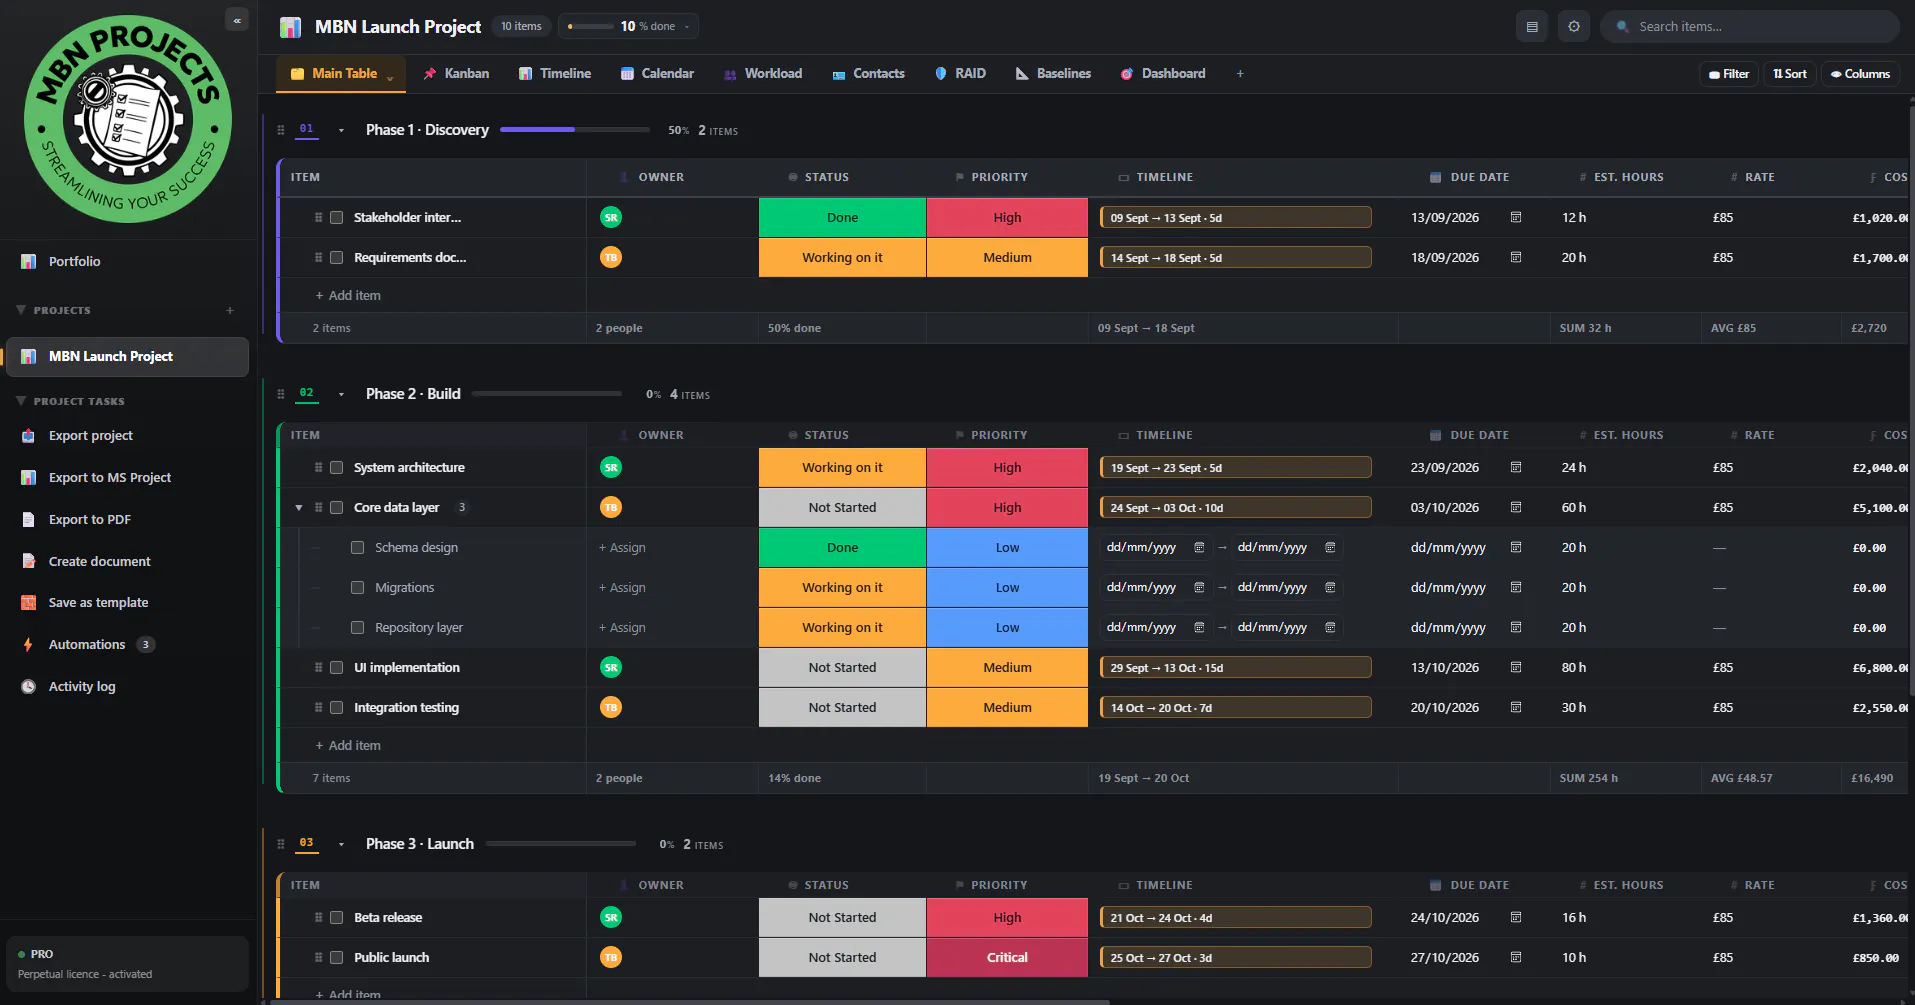The image size is (1915, 1005).
Task: Tick the Core data layer checkbox
Action: click(337, 508)
